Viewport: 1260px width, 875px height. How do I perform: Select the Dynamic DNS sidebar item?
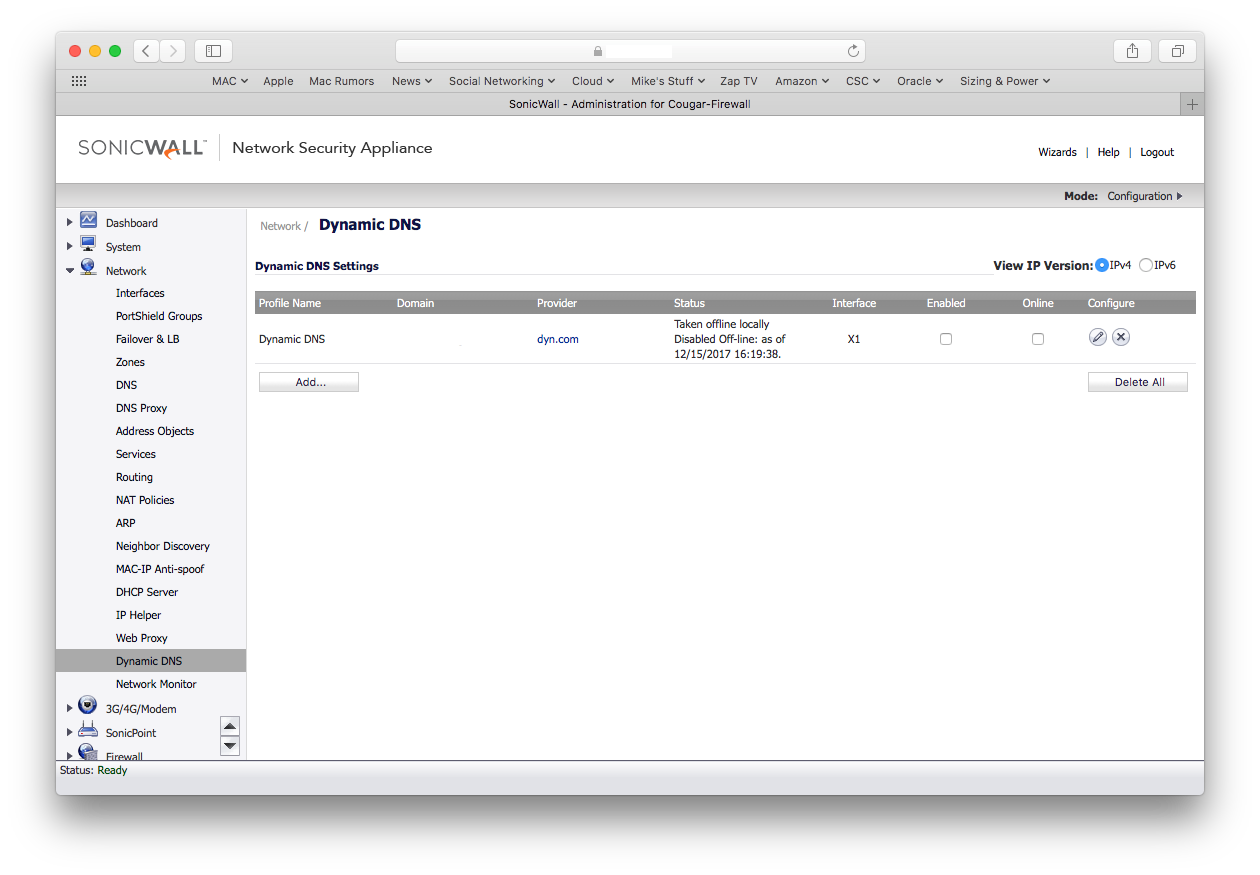pyautogui.click(x=151, y=661)
